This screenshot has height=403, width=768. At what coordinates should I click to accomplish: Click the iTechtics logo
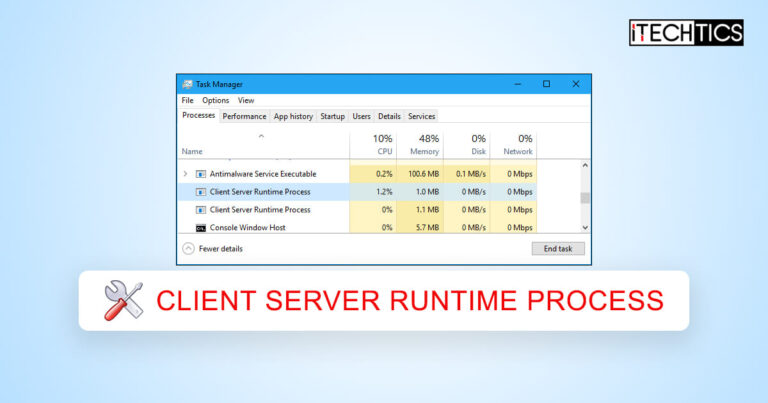pos(685,32)
